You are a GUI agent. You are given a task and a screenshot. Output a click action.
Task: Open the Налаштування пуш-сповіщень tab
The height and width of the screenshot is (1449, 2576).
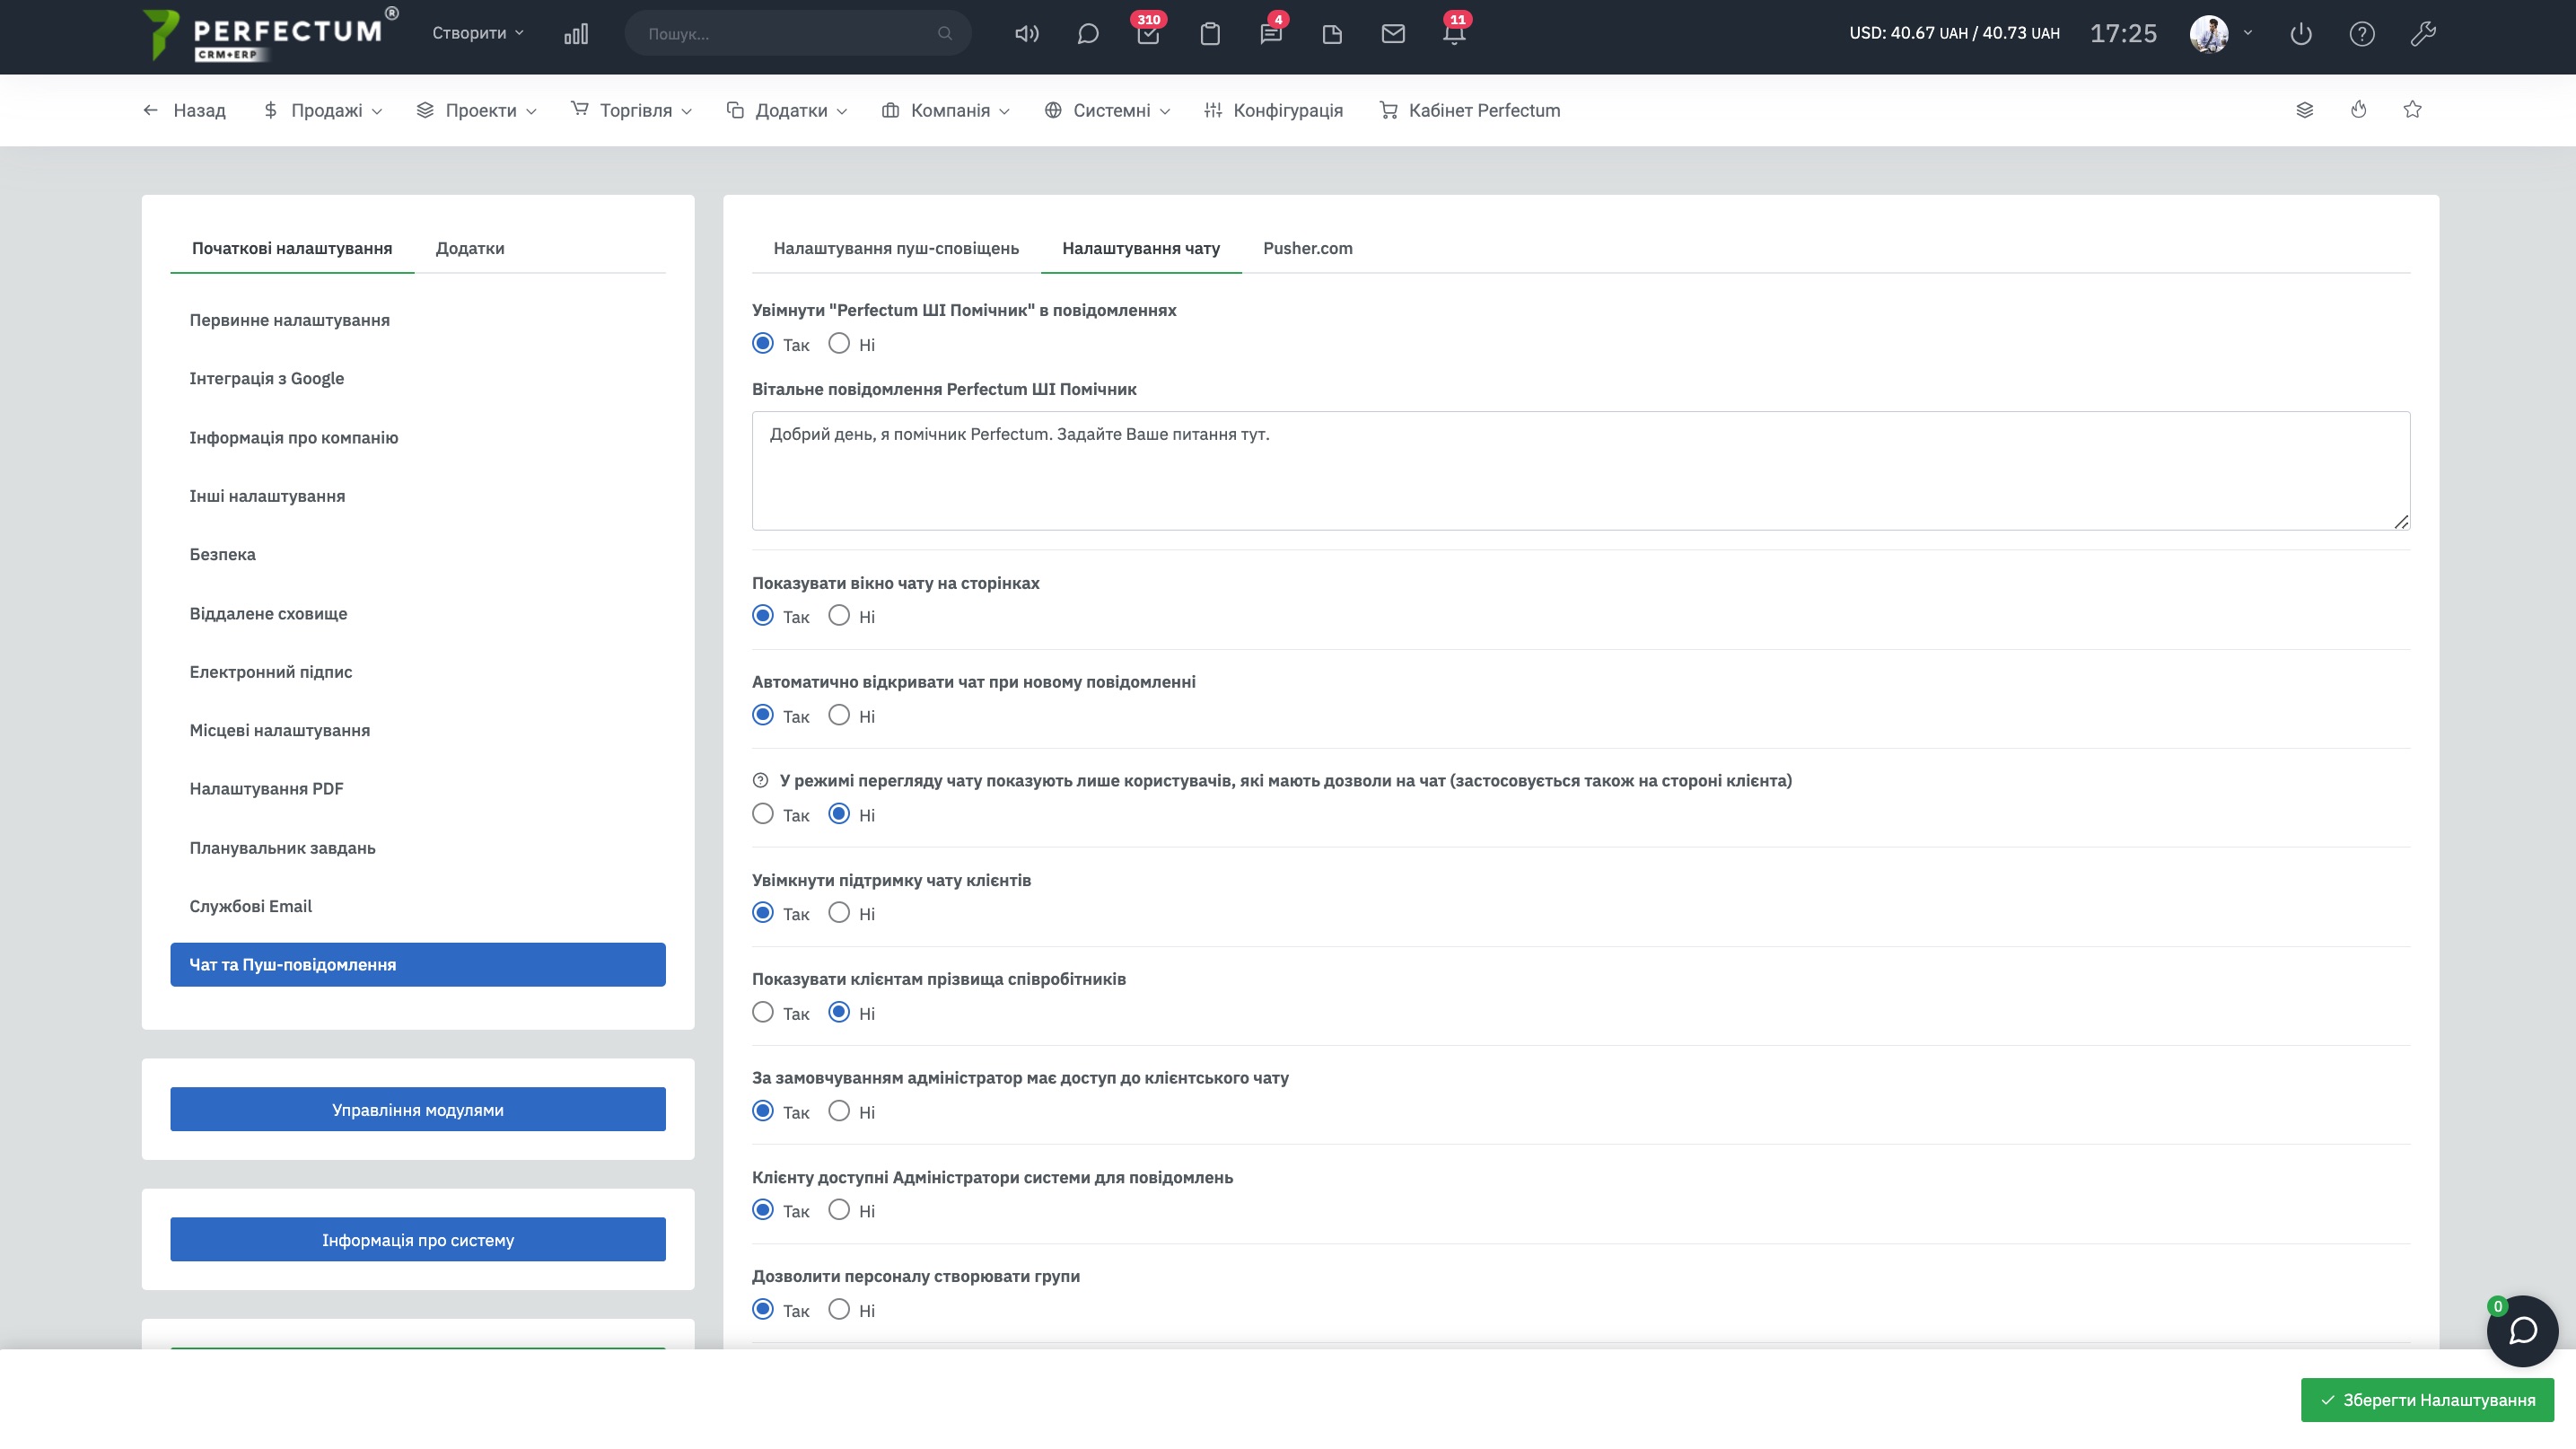(895, 248)
